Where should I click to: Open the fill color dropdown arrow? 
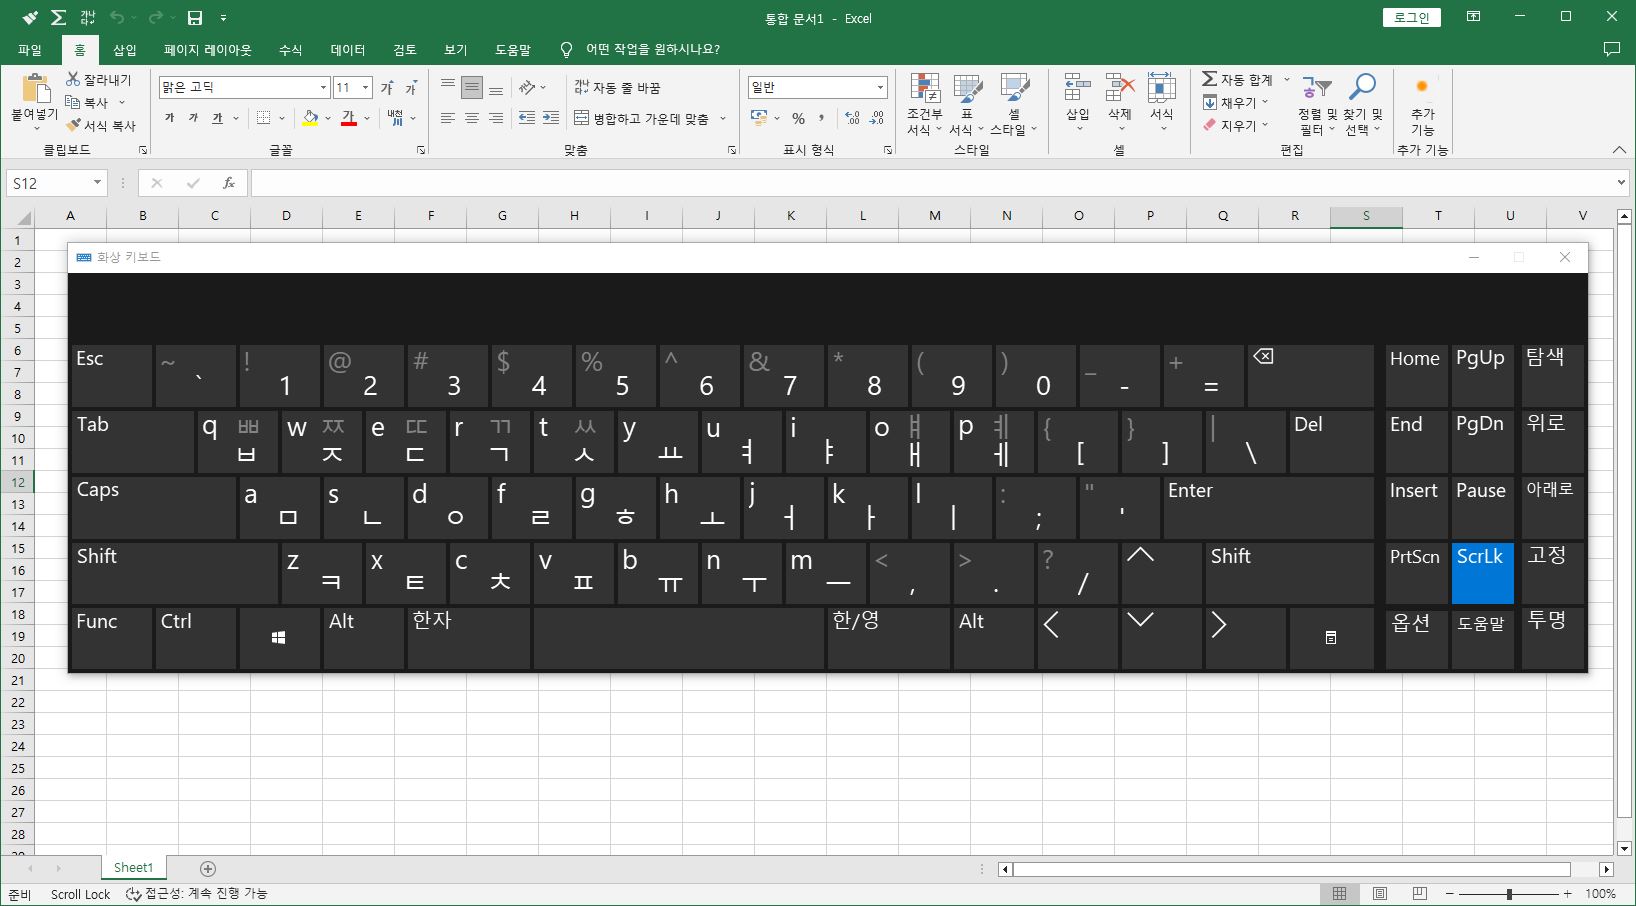[x=327, y=118]
